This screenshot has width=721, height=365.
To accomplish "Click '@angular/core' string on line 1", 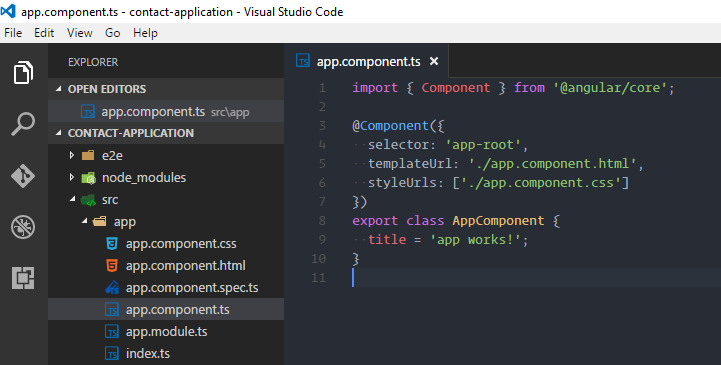I will tap(610, 88).
